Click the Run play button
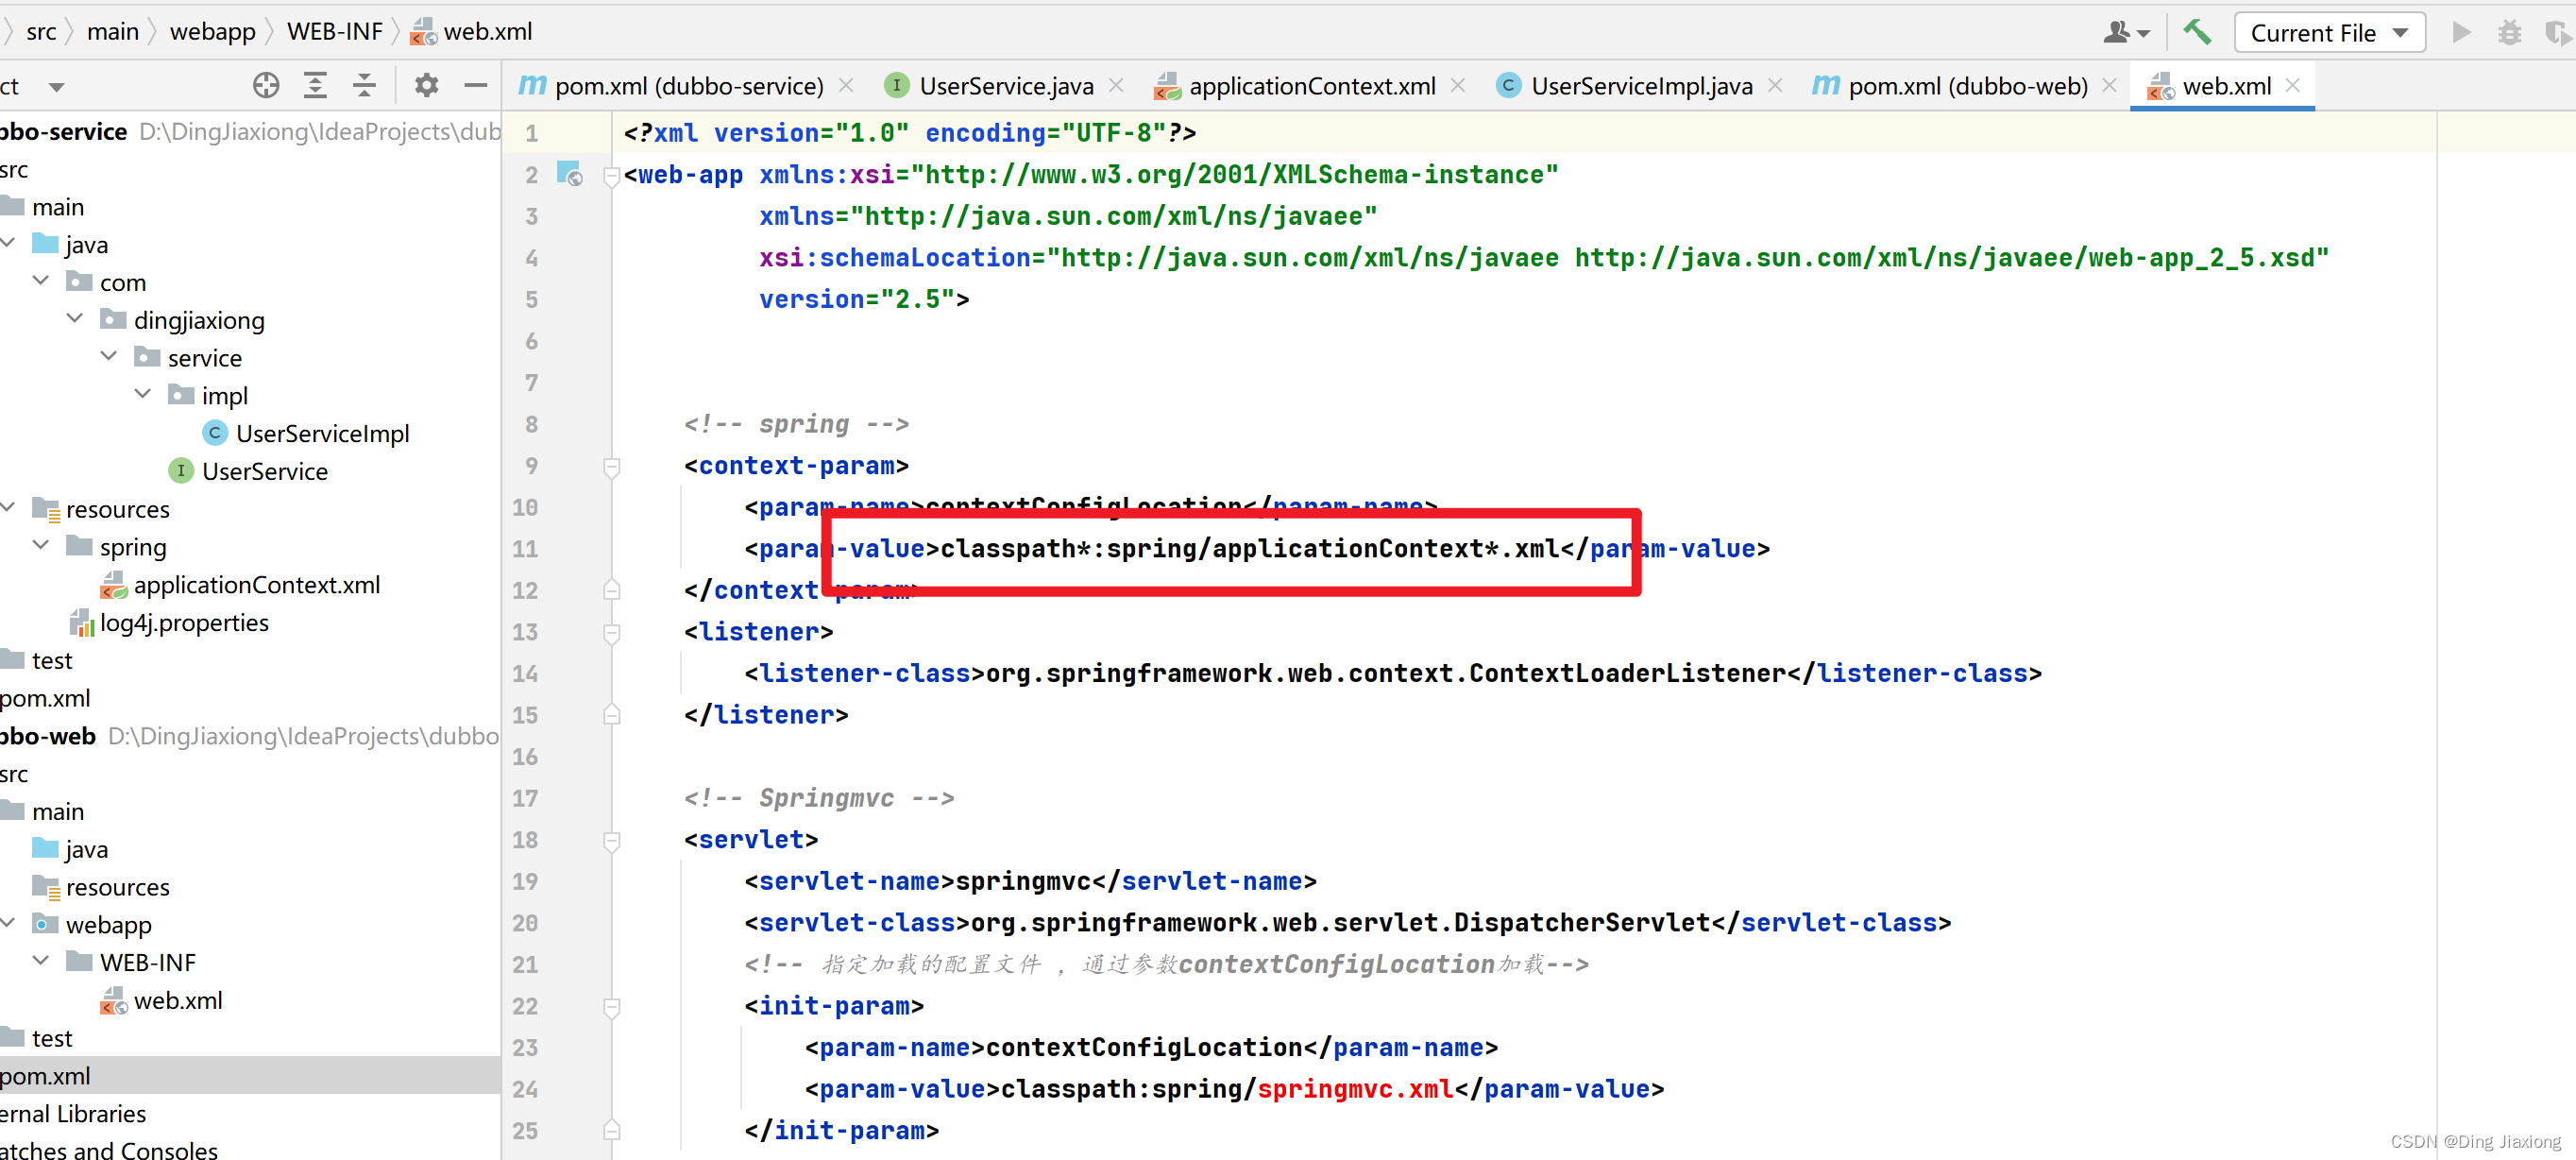2576x1160 pixels. click(2461, 32)
